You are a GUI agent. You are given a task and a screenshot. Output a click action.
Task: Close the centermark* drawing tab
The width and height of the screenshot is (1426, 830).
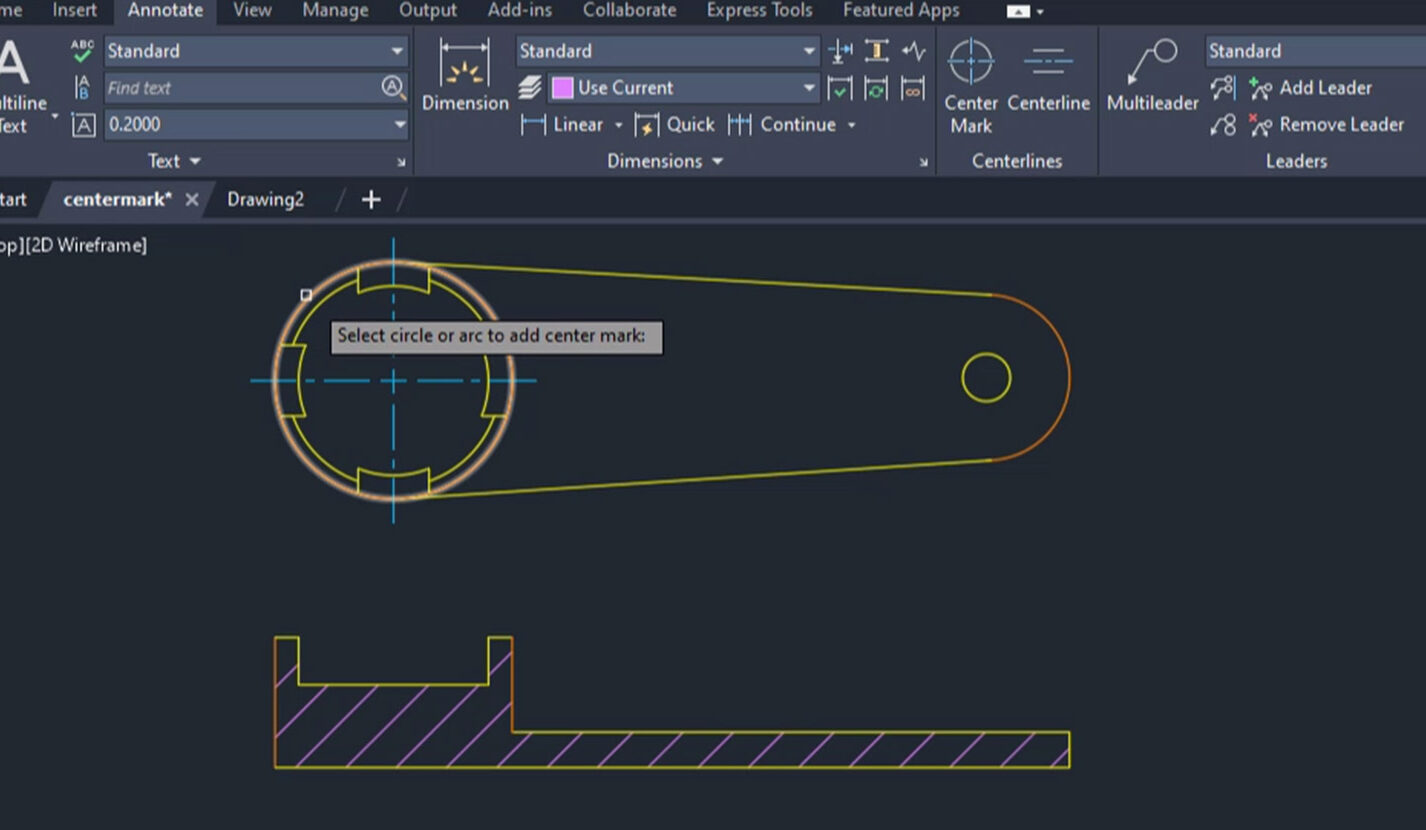coord(192,199)
